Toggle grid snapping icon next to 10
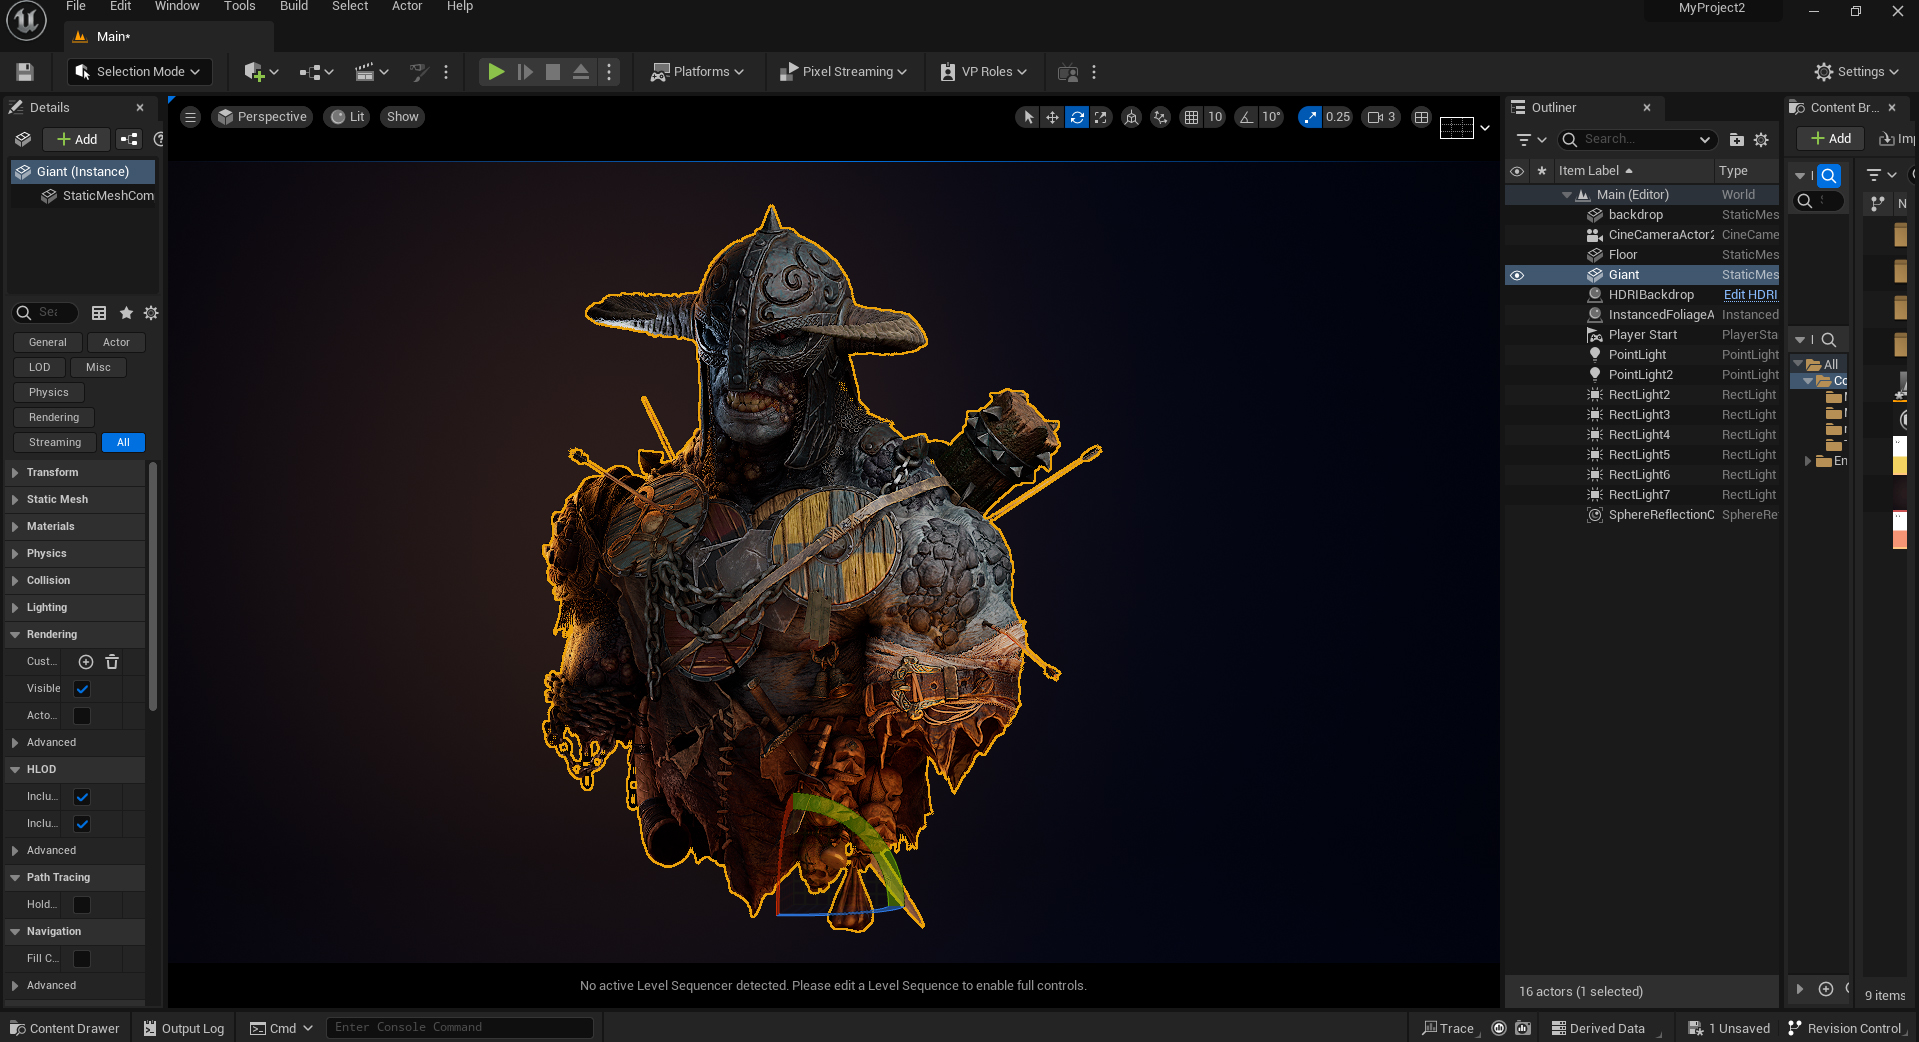 (1191, 117)
